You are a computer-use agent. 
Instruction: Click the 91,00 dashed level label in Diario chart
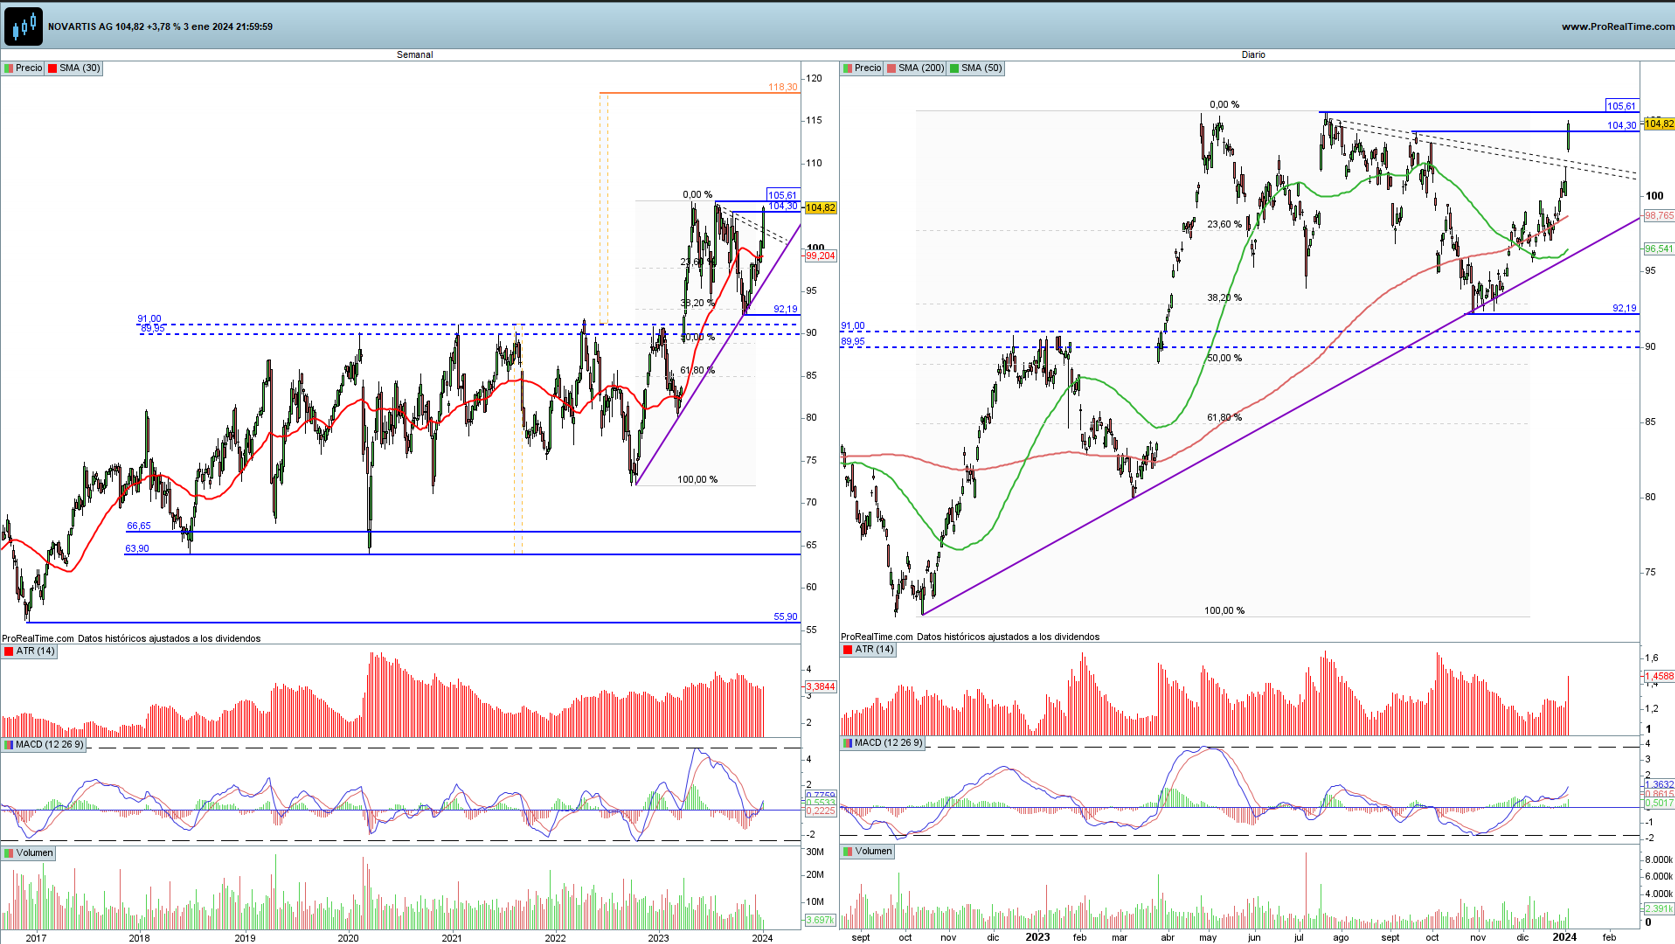[852, 326]
